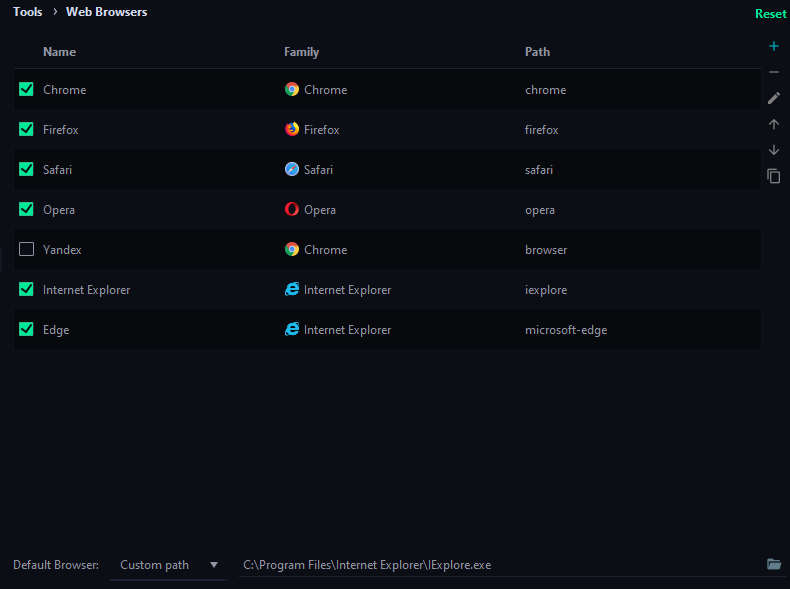Browse for browser path with folder icon

pyautogui.click(x=773, y=564)
